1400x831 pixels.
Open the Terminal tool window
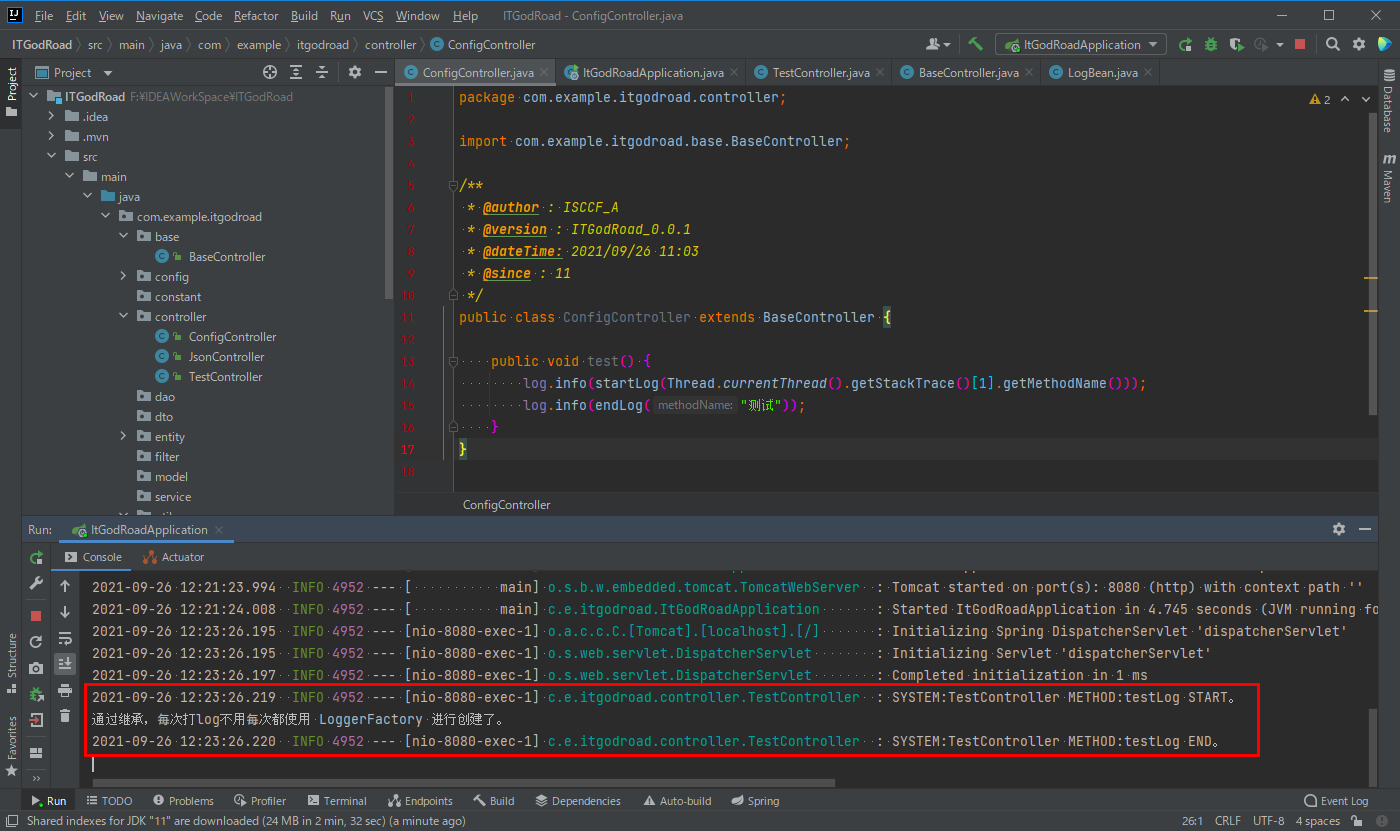point(337,800)
